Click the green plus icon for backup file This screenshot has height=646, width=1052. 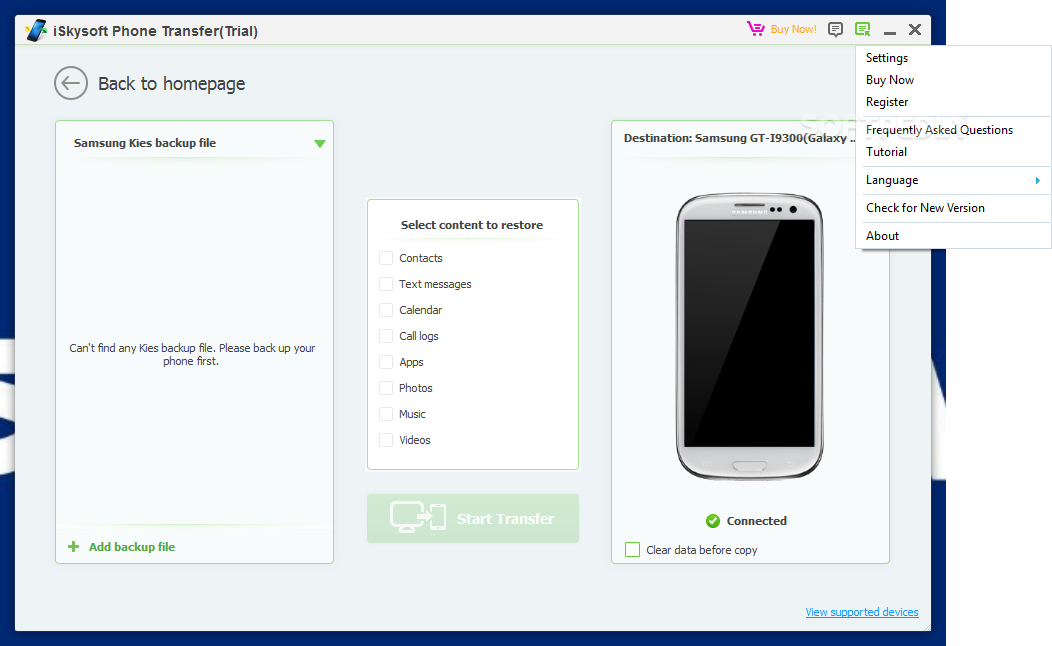point(74,547)
